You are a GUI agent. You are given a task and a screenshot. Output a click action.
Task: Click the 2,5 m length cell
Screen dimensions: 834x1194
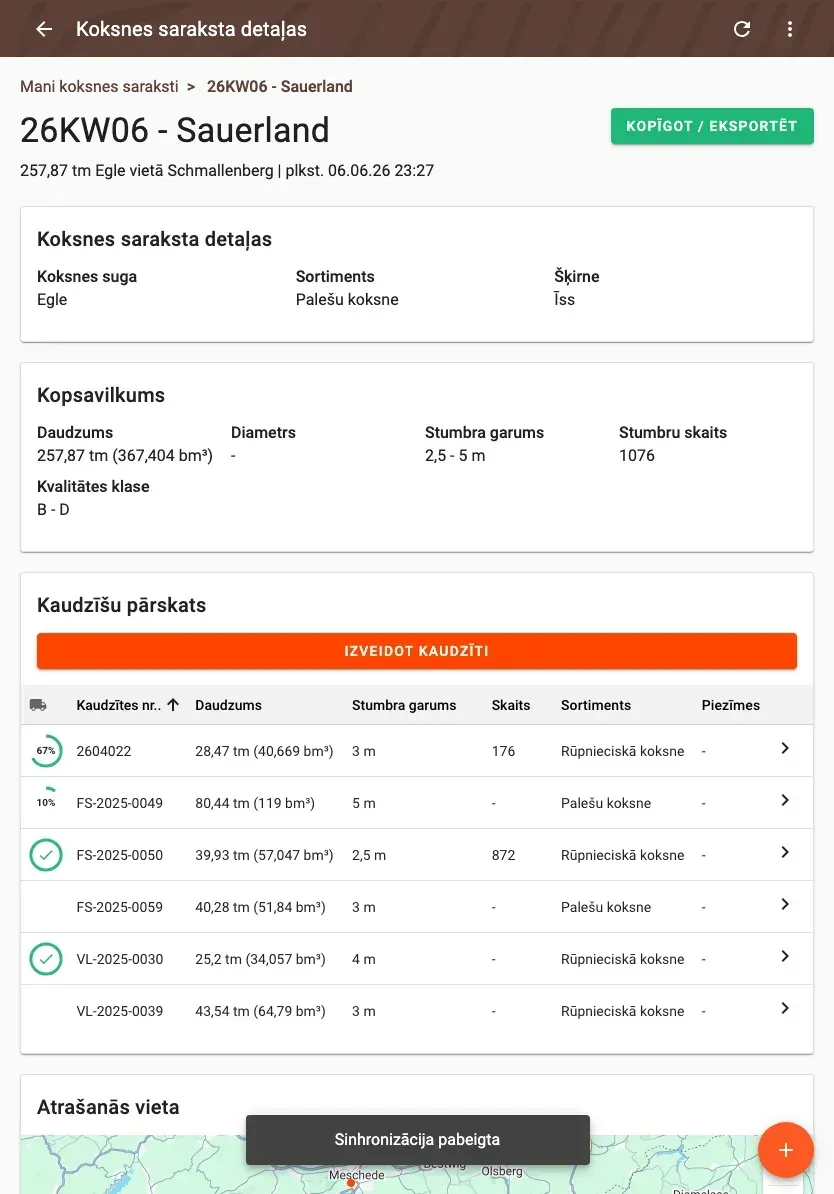(x=369, y=855)
